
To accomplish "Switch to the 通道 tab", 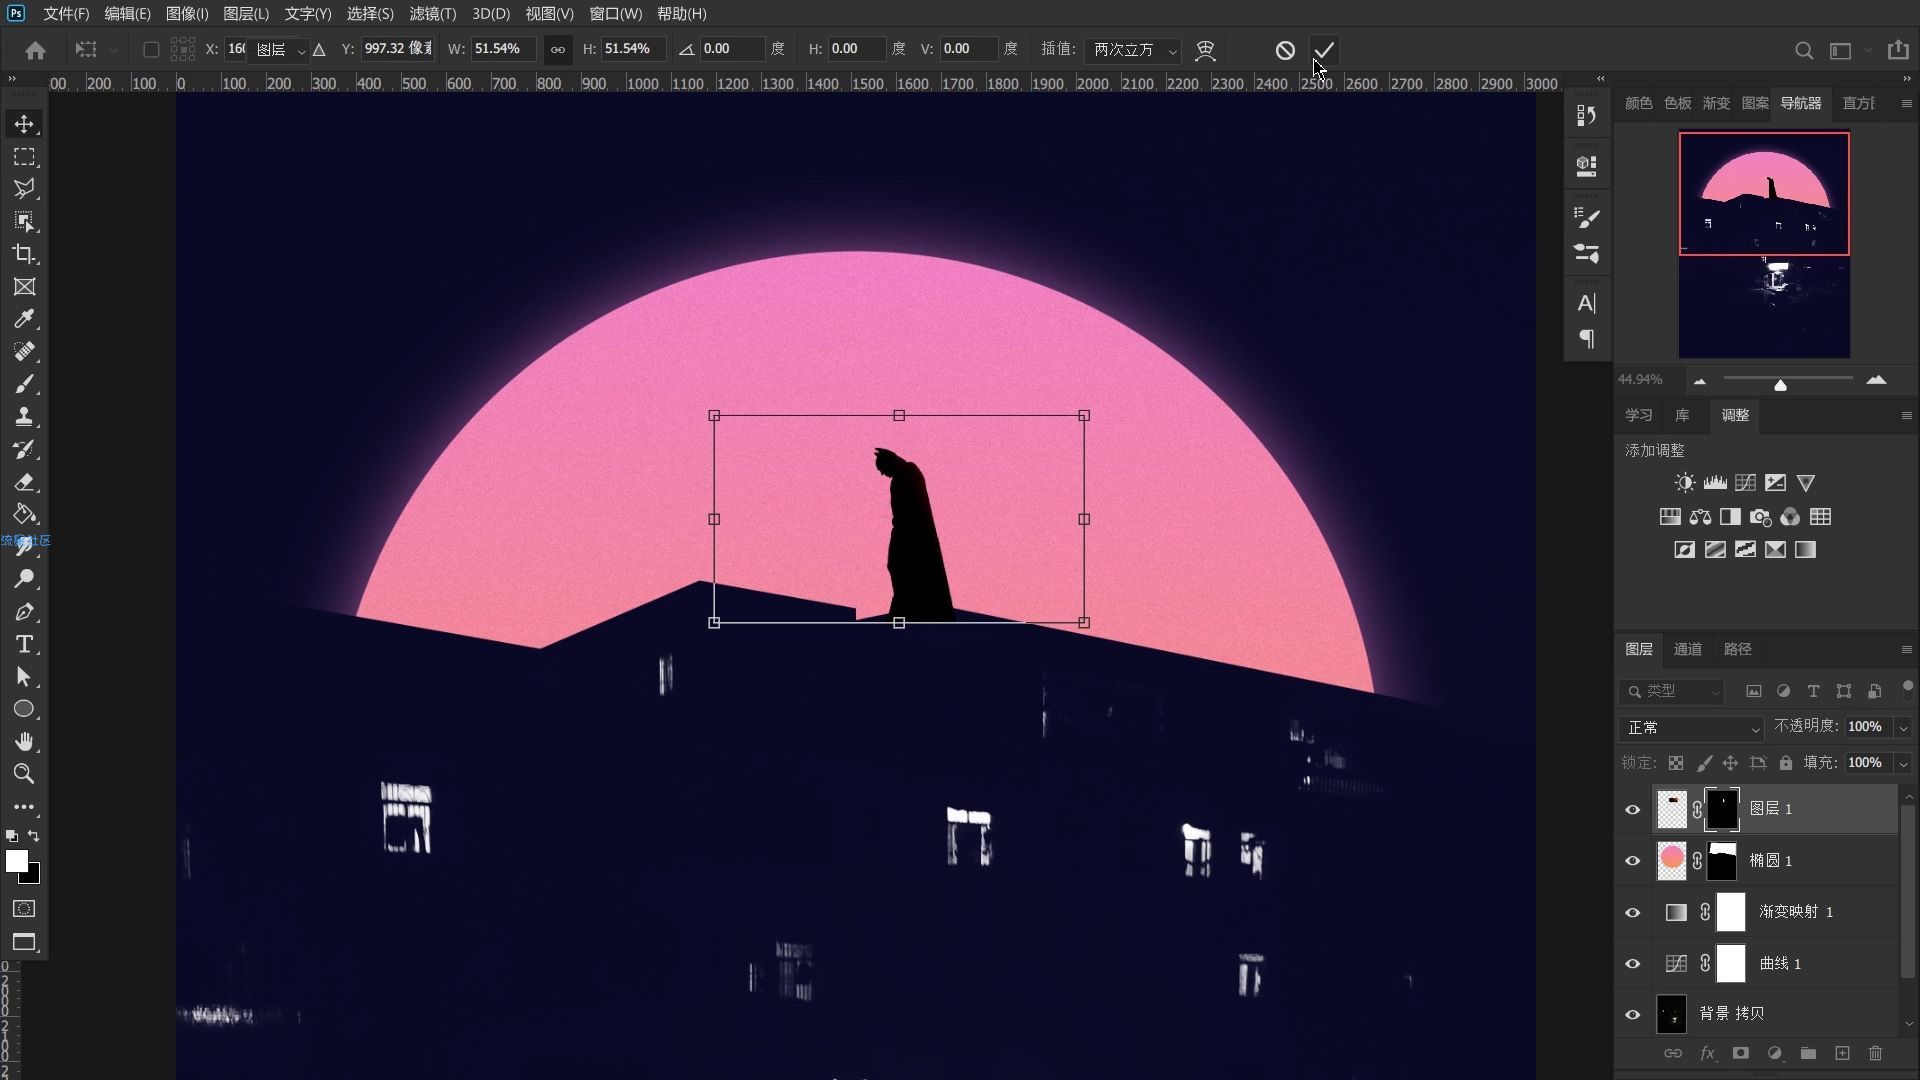I will pos(1688,649).
